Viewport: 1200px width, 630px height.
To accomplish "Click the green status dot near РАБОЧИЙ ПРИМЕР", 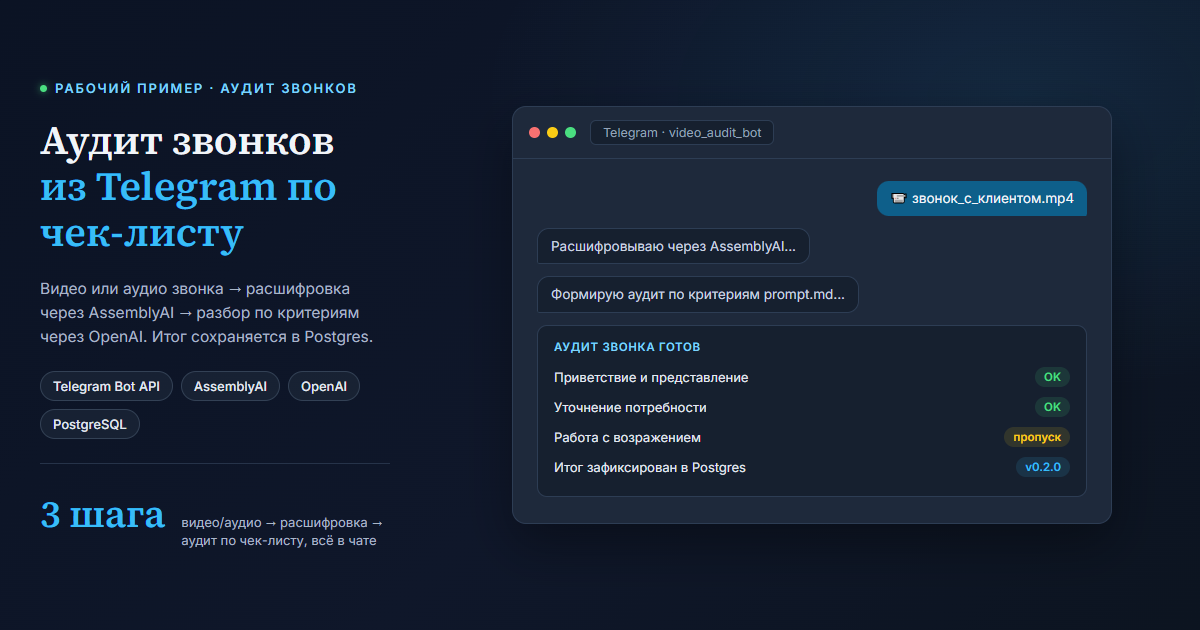I will (x=44, y=88).
